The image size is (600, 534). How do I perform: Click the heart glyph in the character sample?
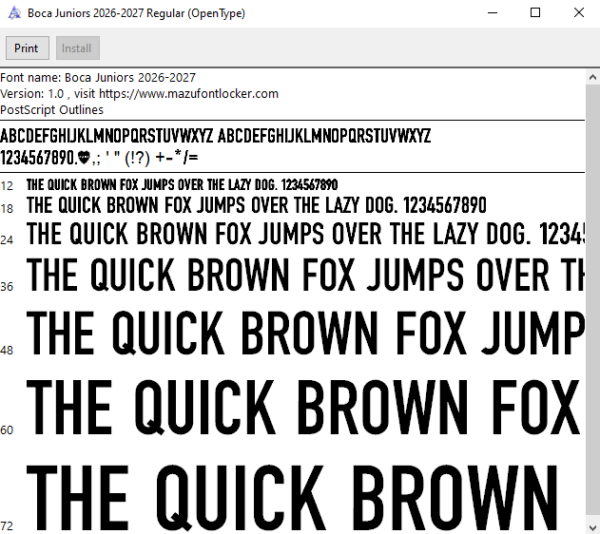(84, 157)
